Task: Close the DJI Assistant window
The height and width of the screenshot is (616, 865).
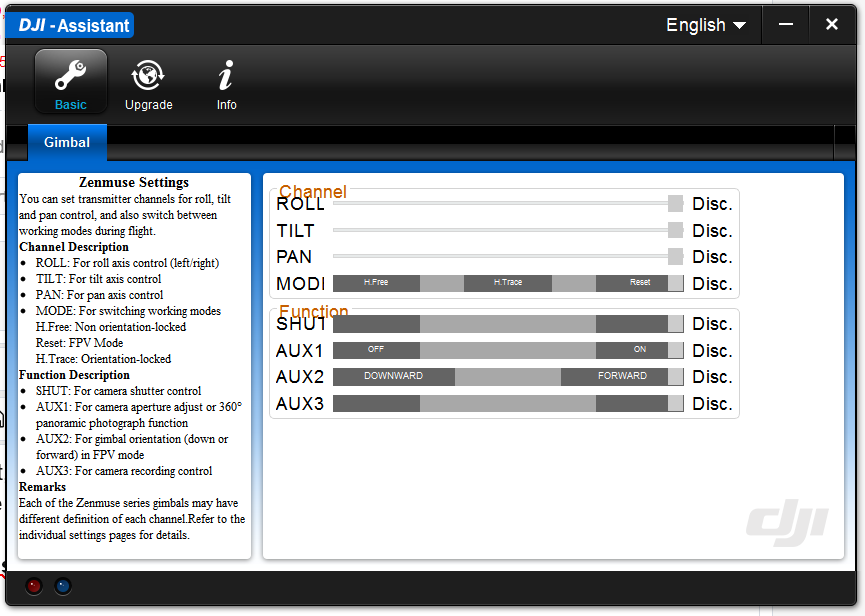Action: tap(832, 24)
